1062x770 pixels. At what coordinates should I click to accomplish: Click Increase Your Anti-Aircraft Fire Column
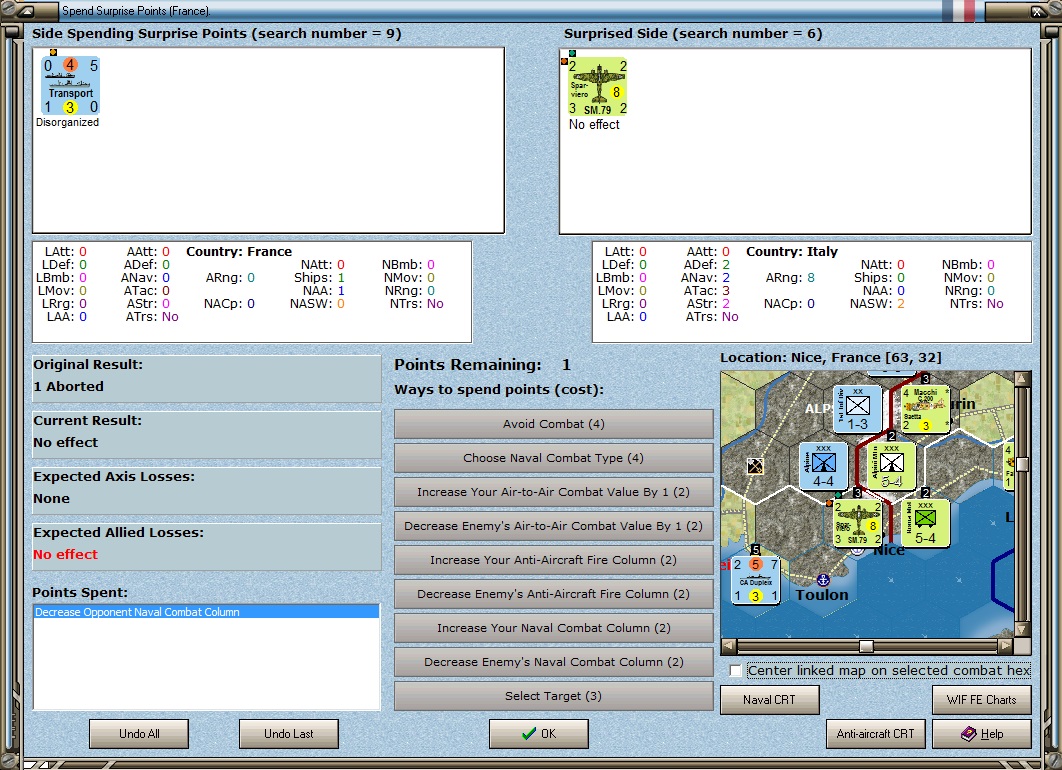coord(553,560)
